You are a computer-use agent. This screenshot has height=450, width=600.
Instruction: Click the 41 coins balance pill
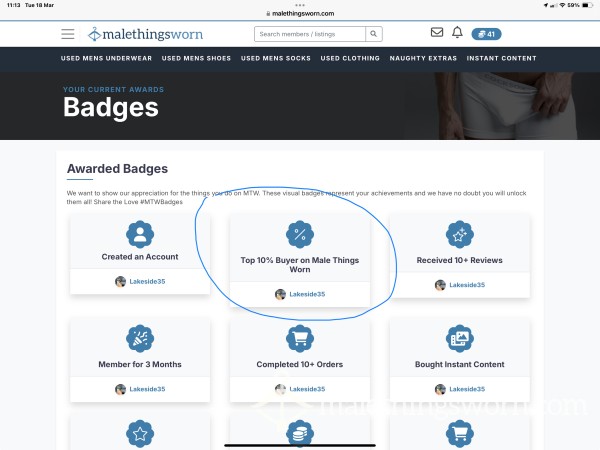486,34
